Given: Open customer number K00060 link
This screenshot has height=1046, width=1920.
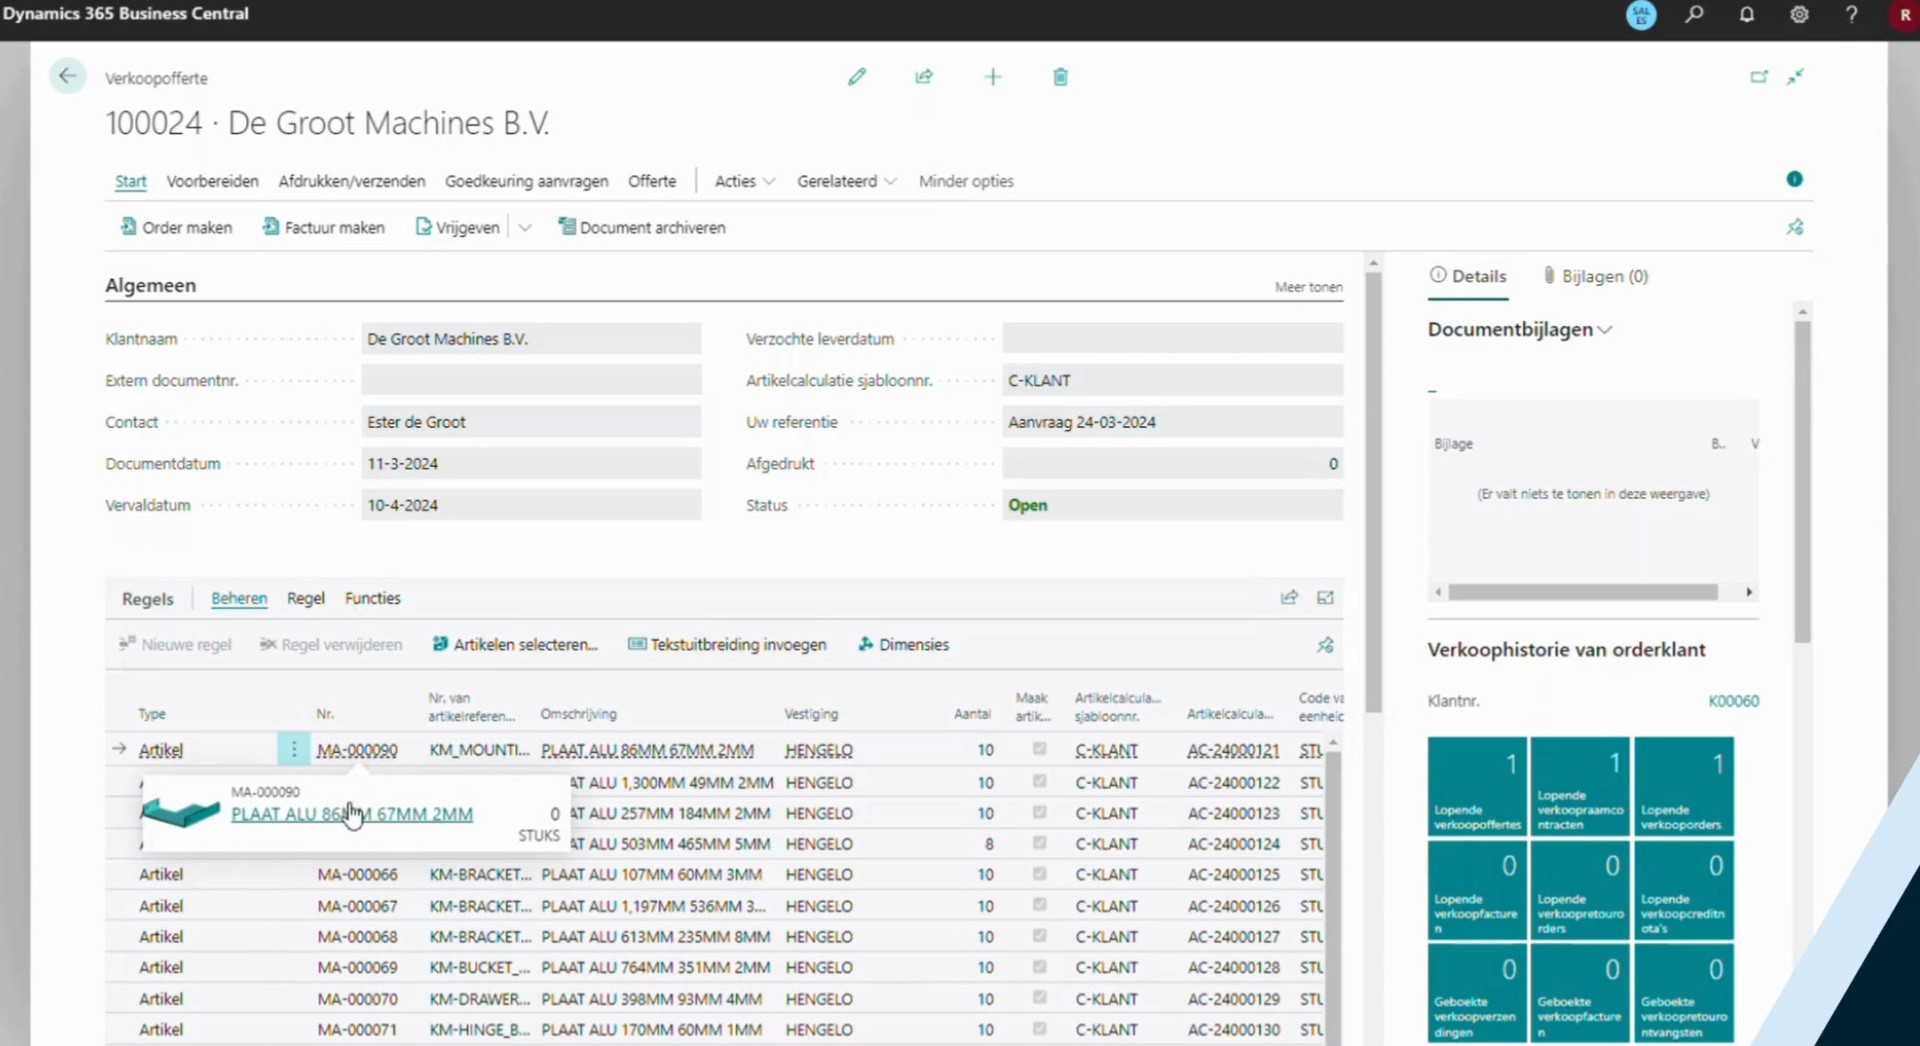Looking at the screenshot, I should click(x=1733, y=701).
